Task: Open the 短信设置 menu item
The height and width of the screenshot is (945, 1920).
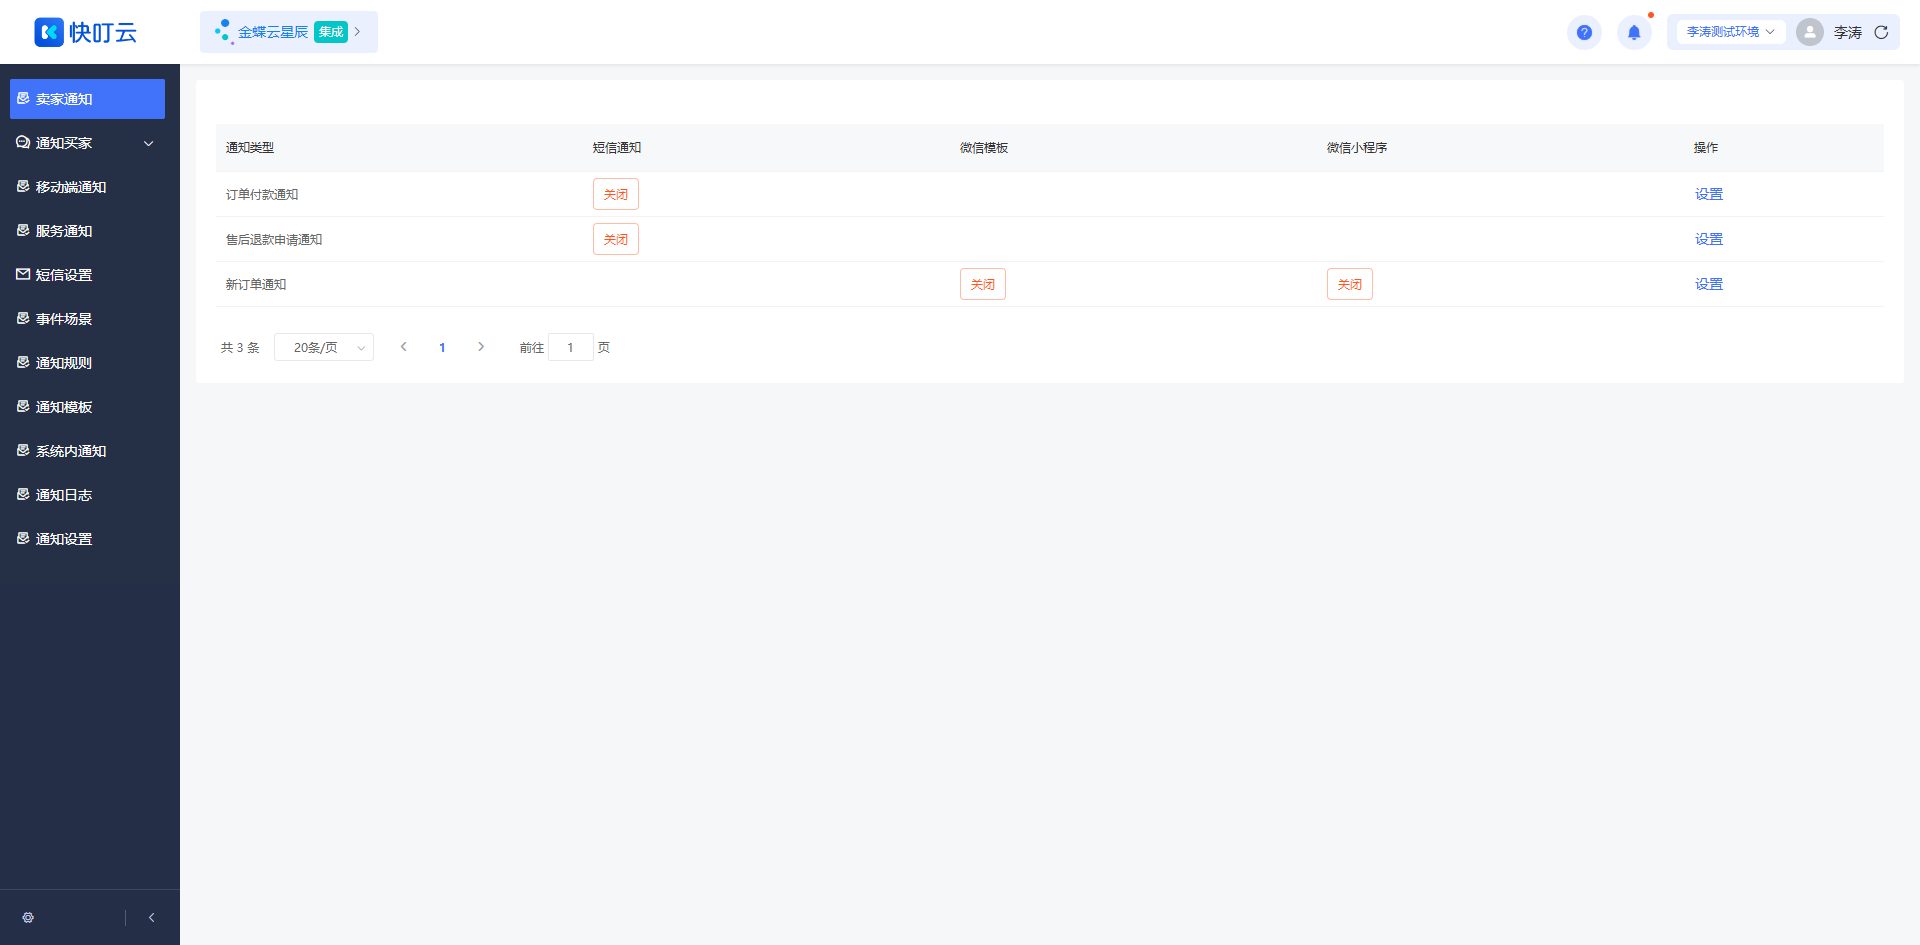Action: (x=87, y=275)
